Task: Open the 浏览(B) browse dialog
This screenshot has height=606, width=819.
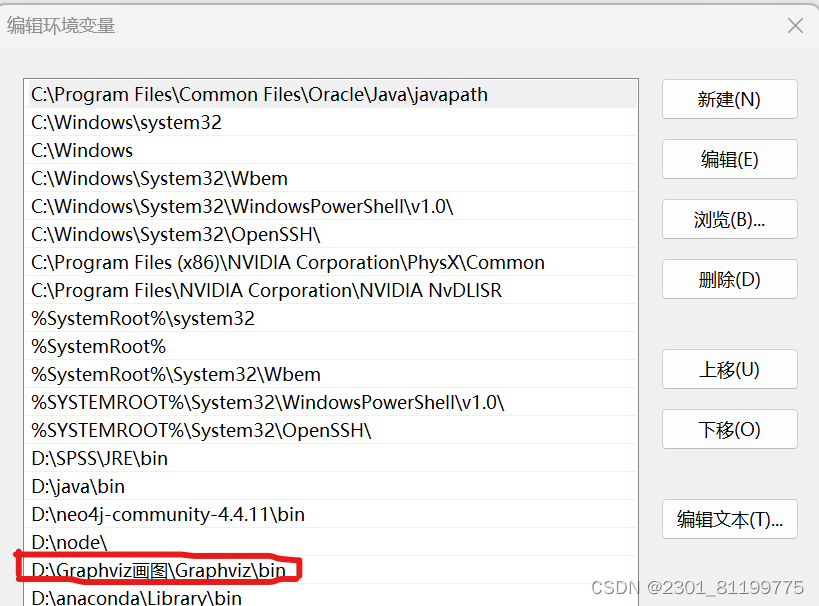Action: click(x=728, y=219)
